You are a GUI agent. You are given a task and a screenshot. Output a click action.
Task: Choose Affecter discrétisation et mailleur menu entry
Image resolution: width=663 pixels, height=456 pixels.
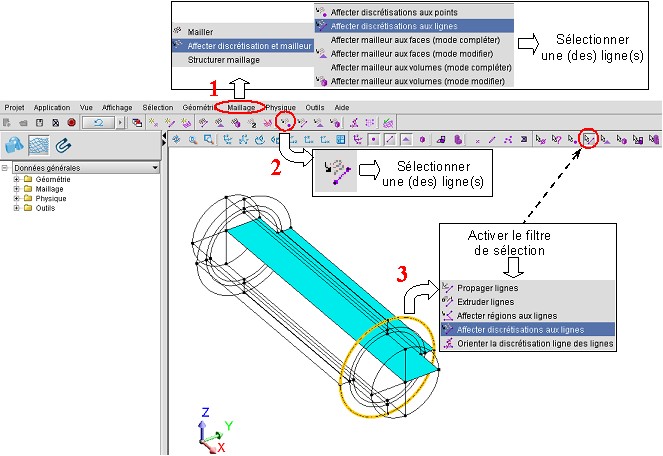(240, 45)
